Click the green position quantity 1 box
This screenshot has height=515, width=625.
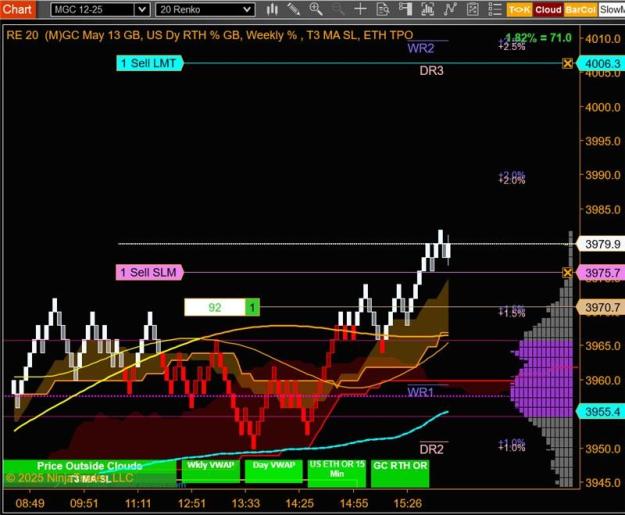[252, 307]
